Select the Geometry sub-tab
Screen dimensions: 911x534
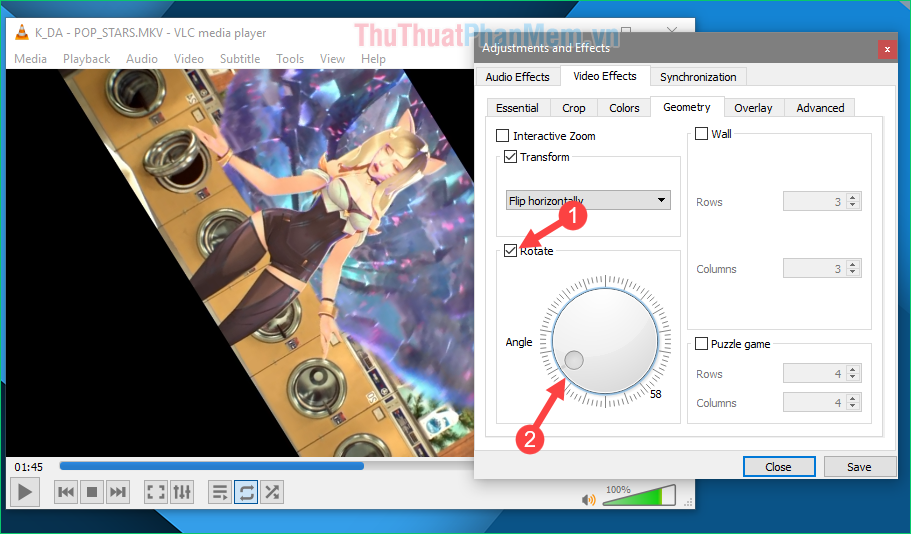687,107
